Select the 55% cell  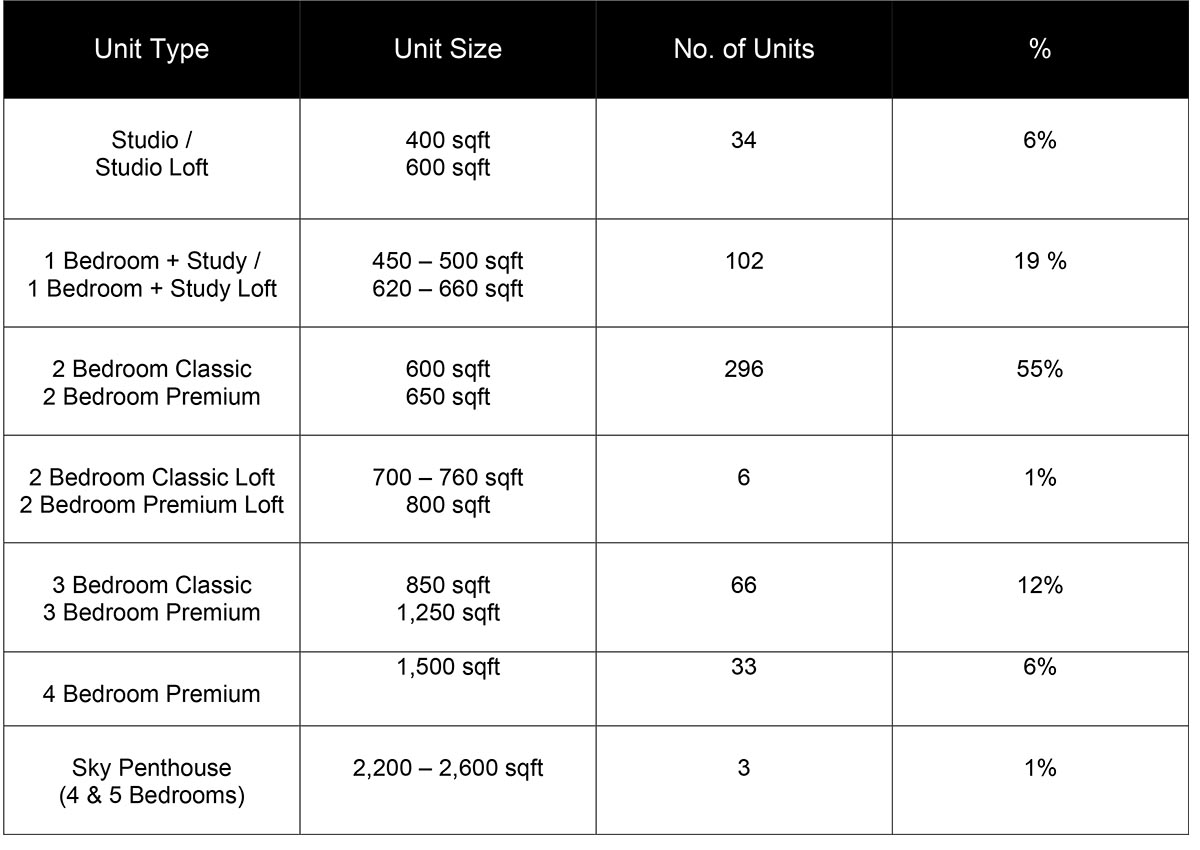click(x=1040, y=381)
